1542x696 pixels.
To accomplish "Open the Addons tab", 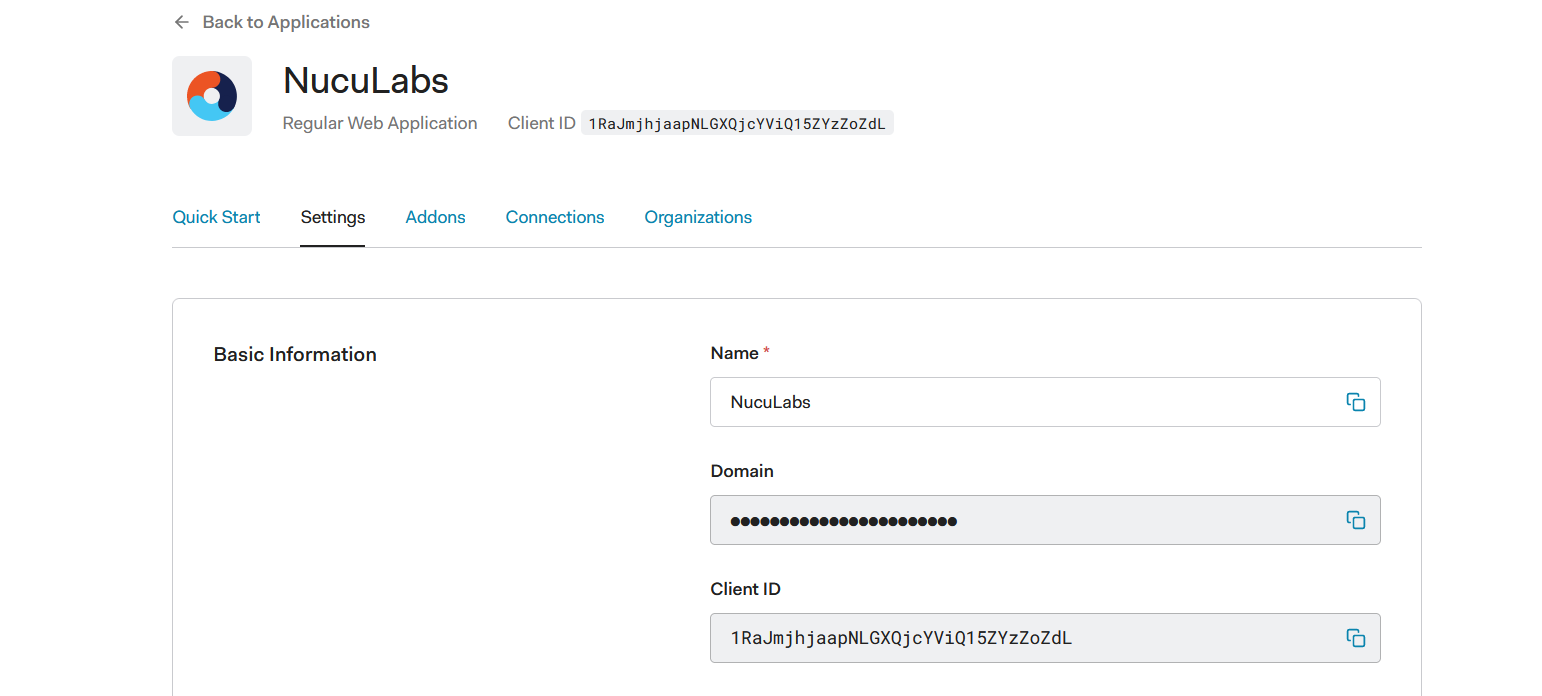I will (435, 217).
